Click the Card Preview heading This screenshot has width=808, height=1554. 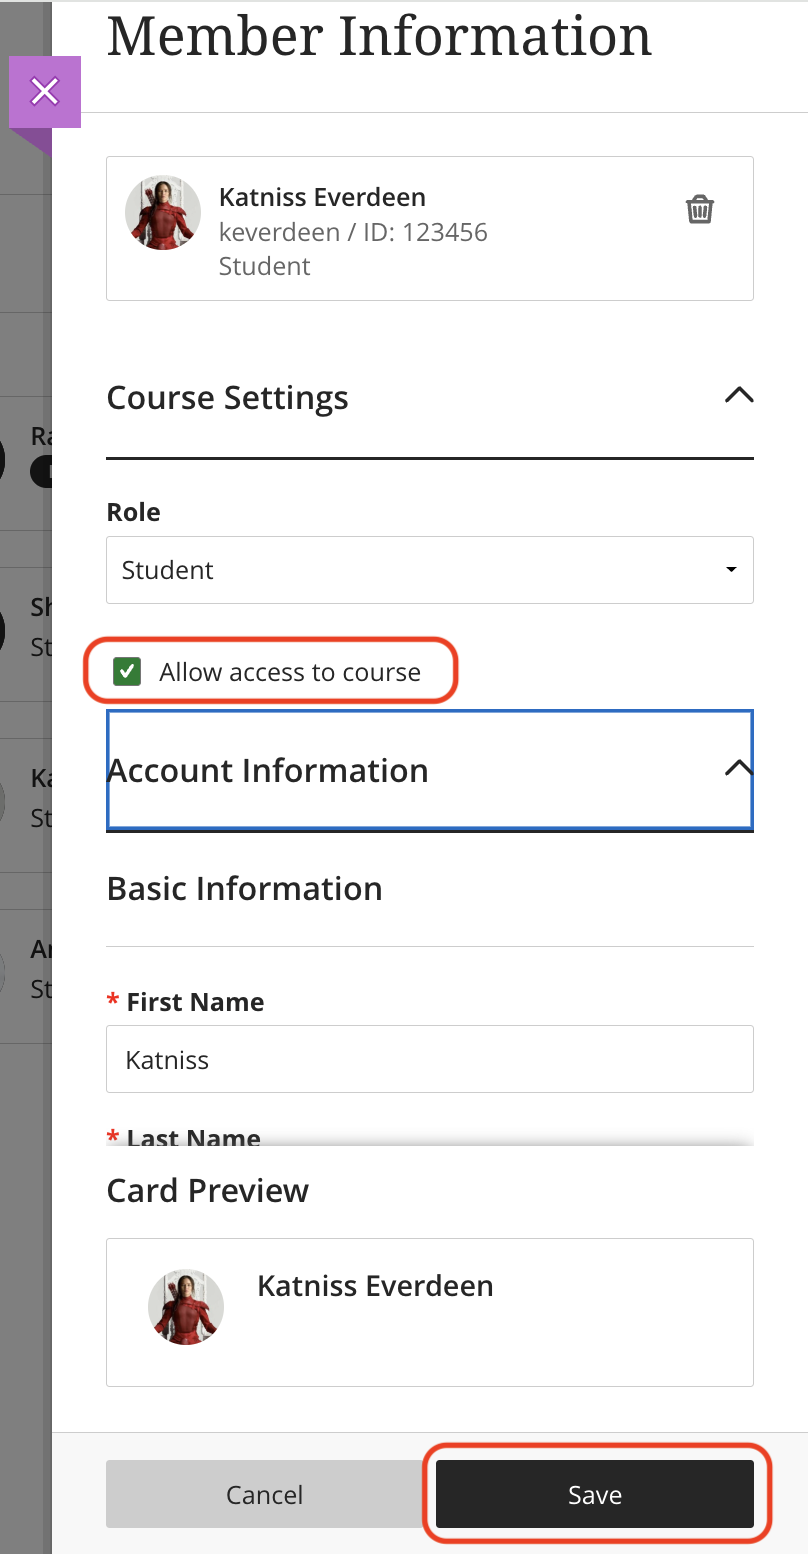pos(207,1191)
